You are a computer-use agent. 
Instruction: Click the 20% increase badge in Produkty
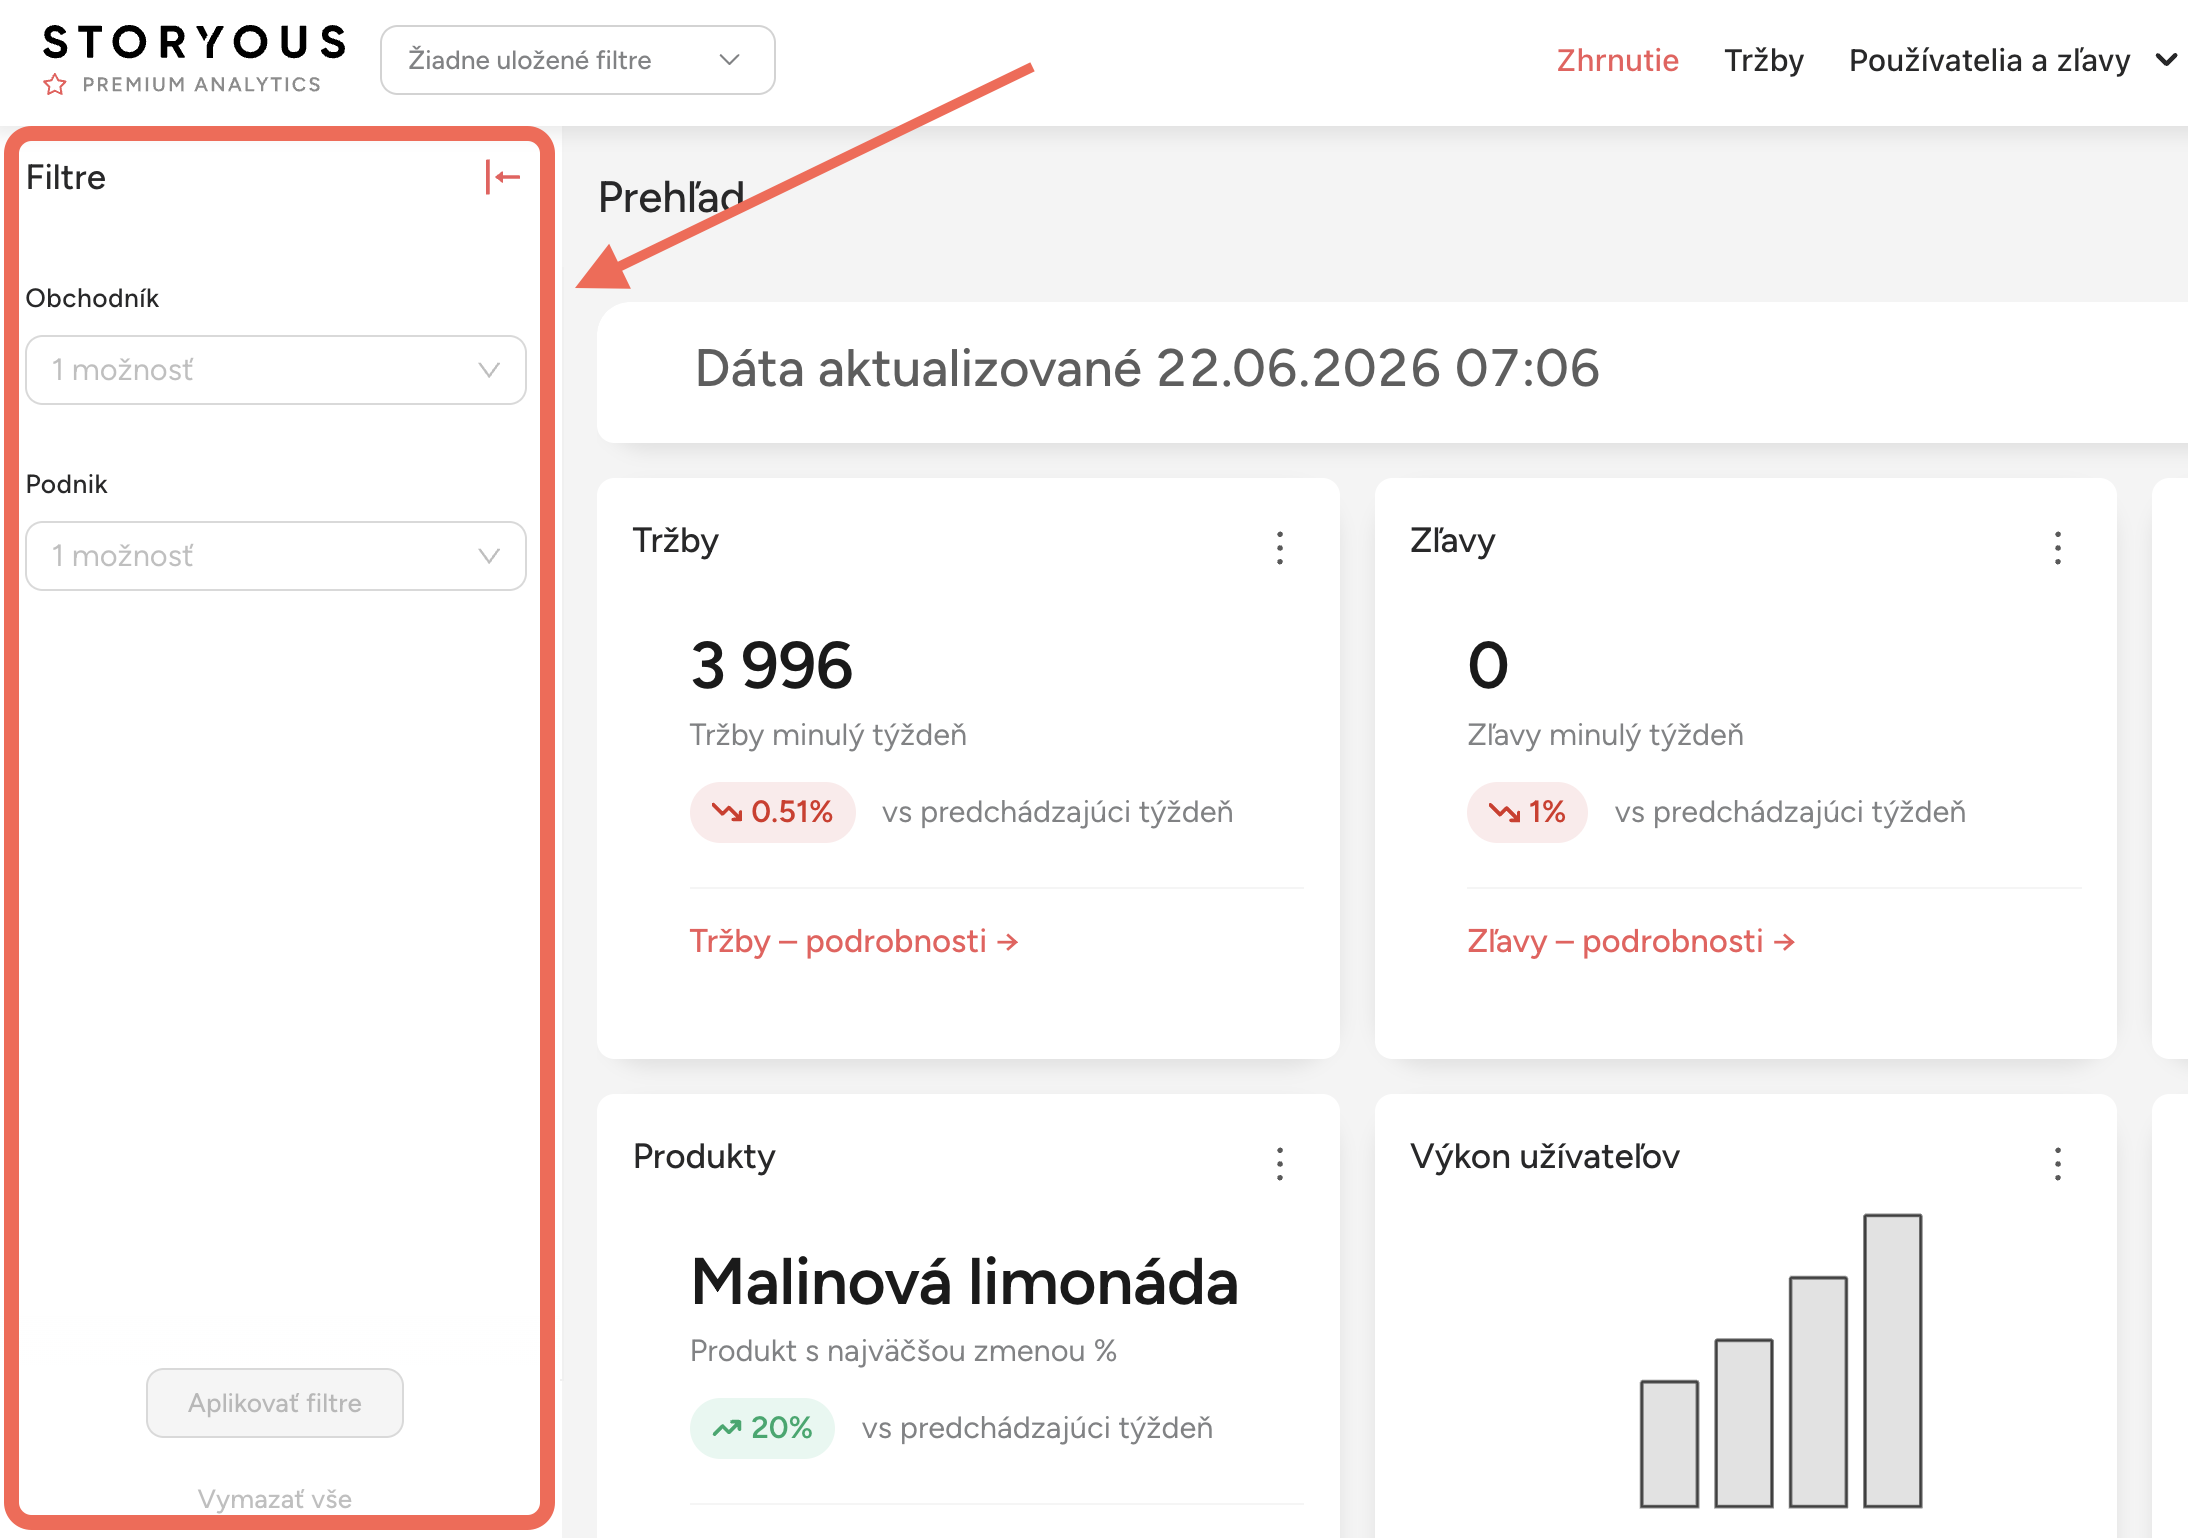(x=762, y=1428)
